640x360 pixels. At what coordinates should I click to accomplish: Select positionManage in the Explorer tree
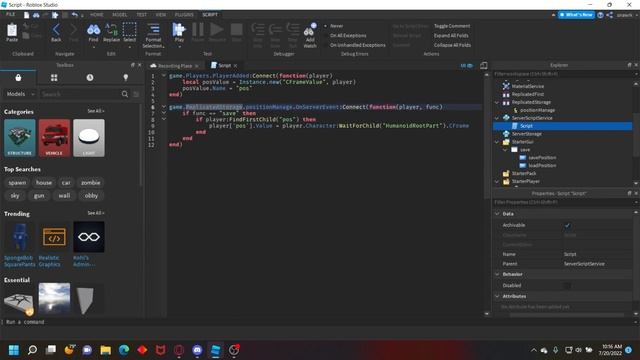(537, 110)
